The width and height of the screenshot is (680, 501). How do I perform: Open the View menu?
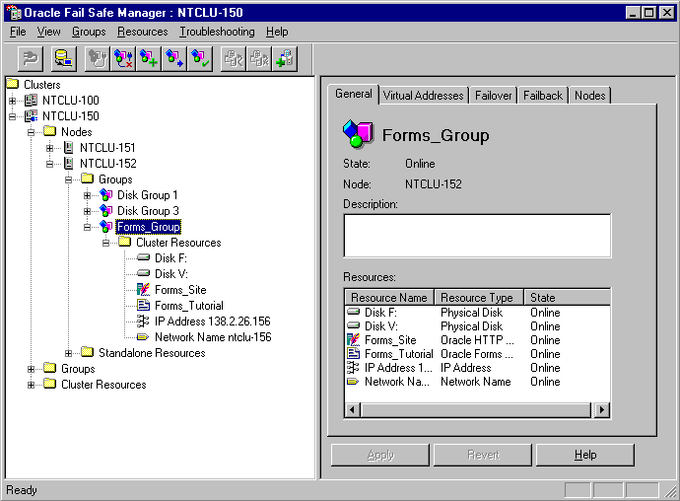48,32
